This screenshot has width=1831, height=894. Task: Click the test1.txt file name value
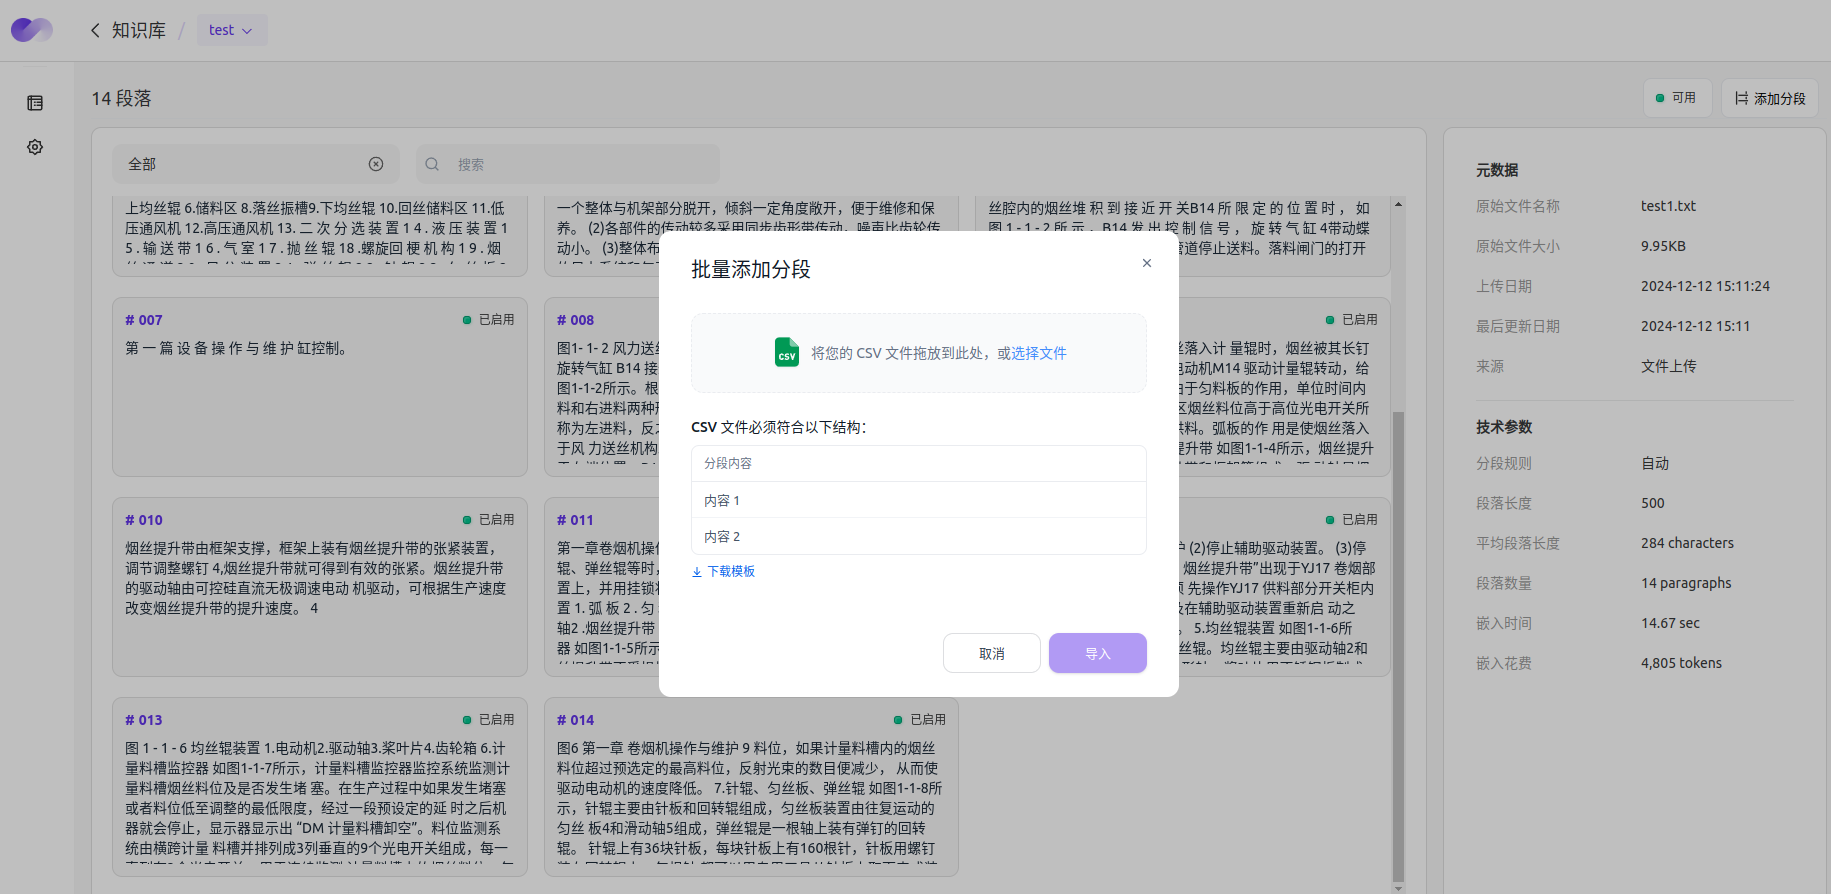coord(1668,206)
